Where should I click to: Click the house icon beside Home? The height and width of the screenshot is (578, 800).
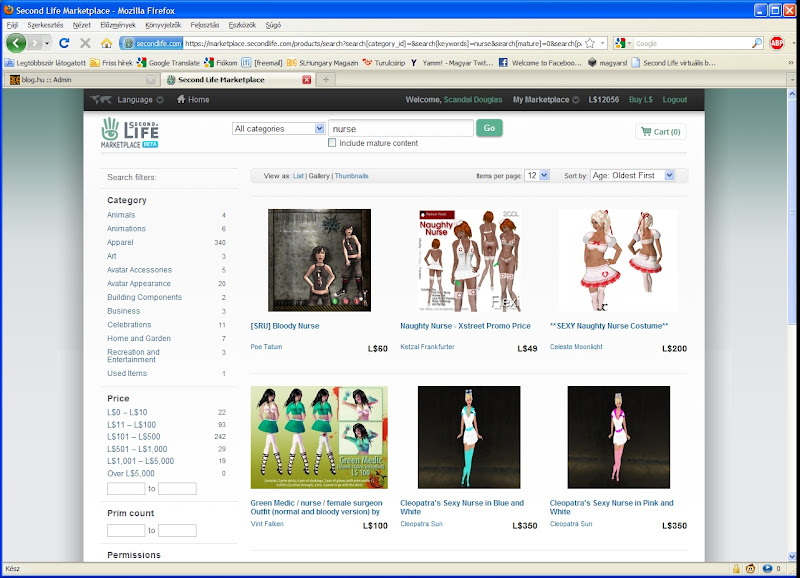pyautogui.click(x=181, y=99)
